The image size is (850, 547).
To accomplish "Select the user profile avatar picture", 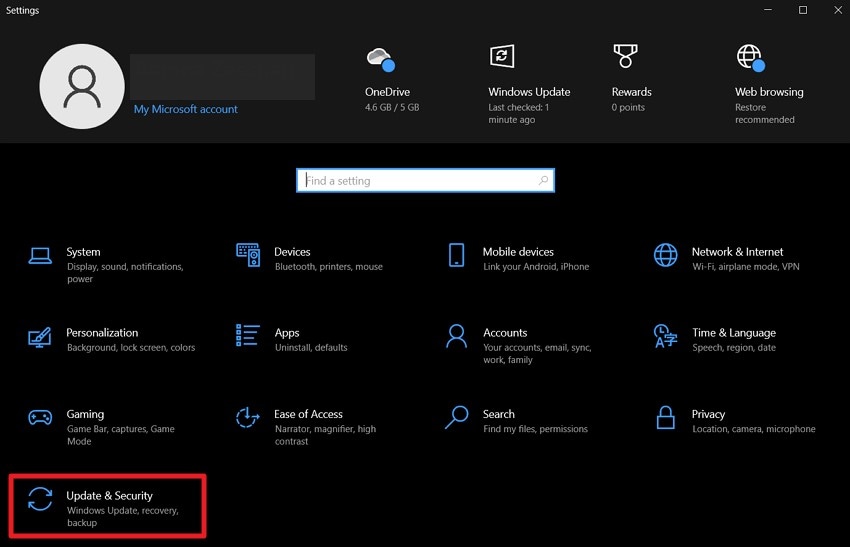I will [x=82, y=86].
